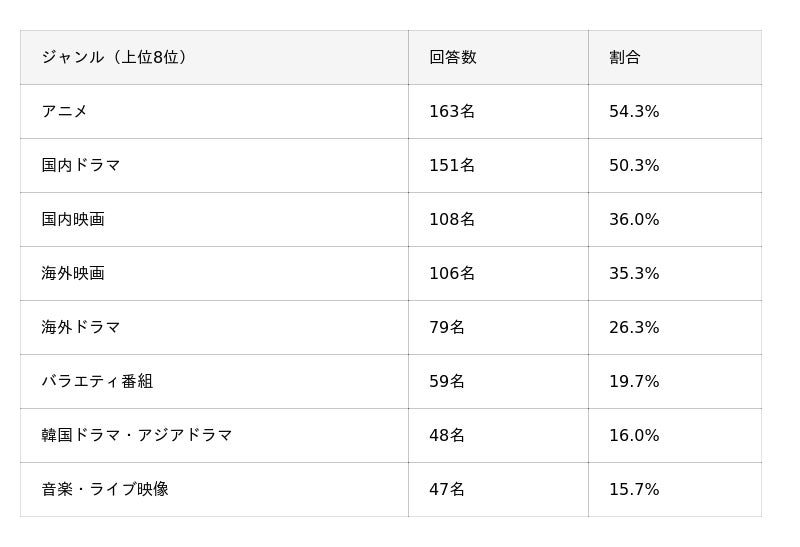Click the バラエティ番組 genre cell

pos(97,382)
